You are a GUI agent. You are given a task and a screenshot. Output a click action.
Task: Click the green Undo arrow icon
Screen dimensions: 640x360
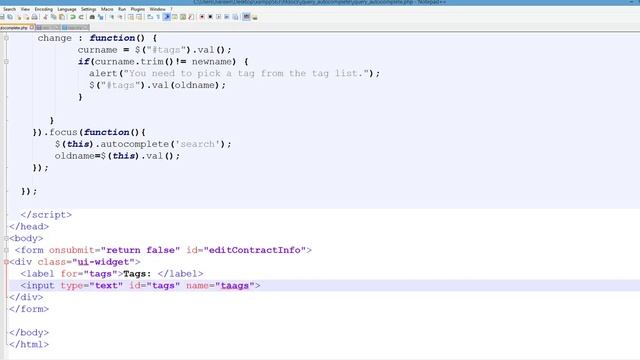[x=73, y=17]
